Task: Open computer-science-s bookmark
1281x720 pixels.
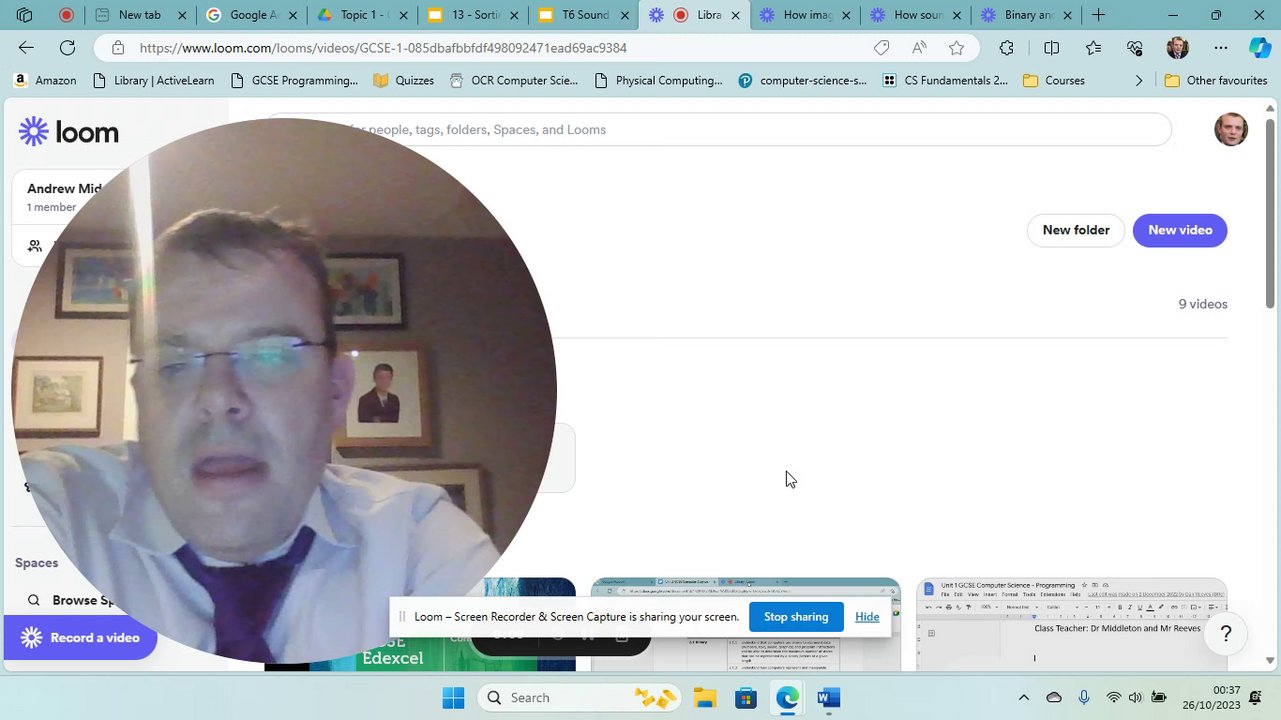Action: click(802, 80)
